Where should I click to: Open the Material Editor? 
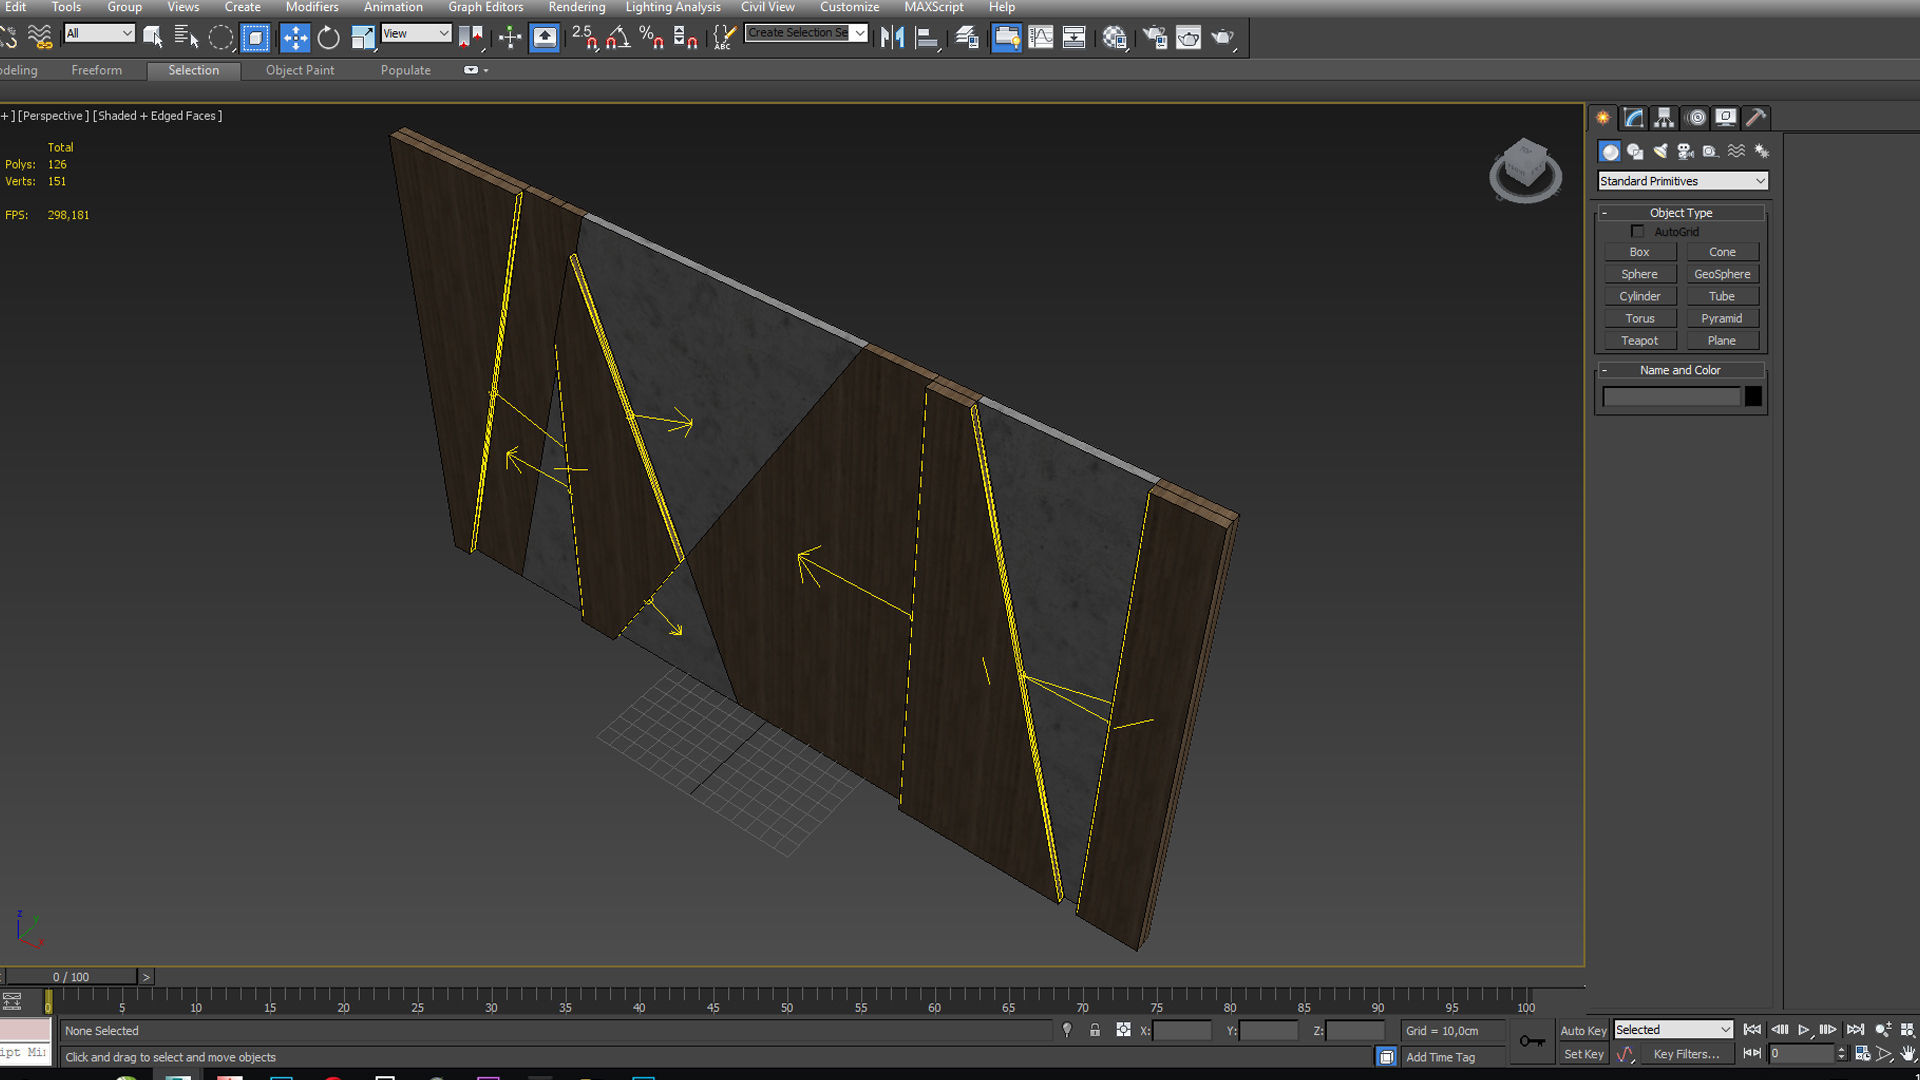tap(1115, 38)
